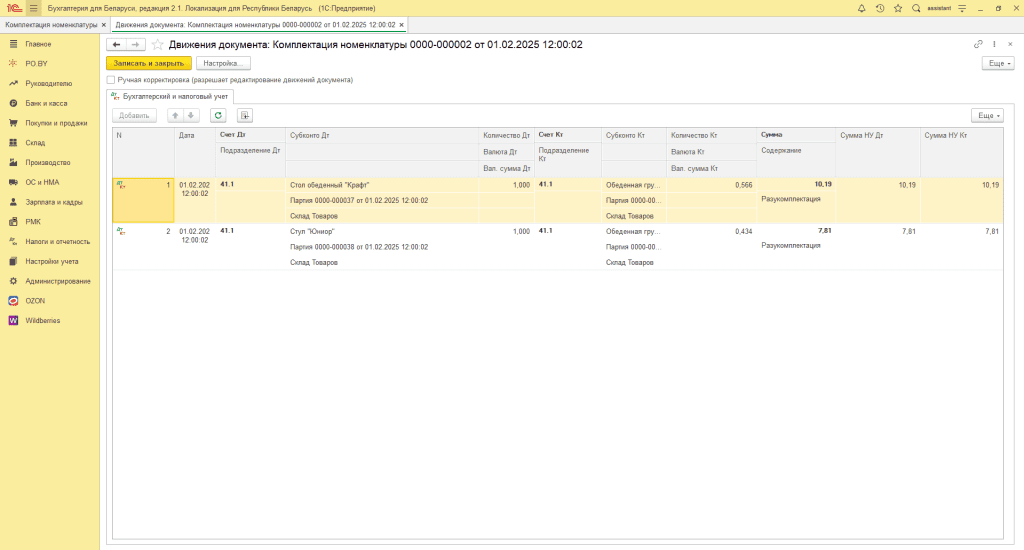Close the Движения документа tab
1024x550 pixels.
point(402,25)
